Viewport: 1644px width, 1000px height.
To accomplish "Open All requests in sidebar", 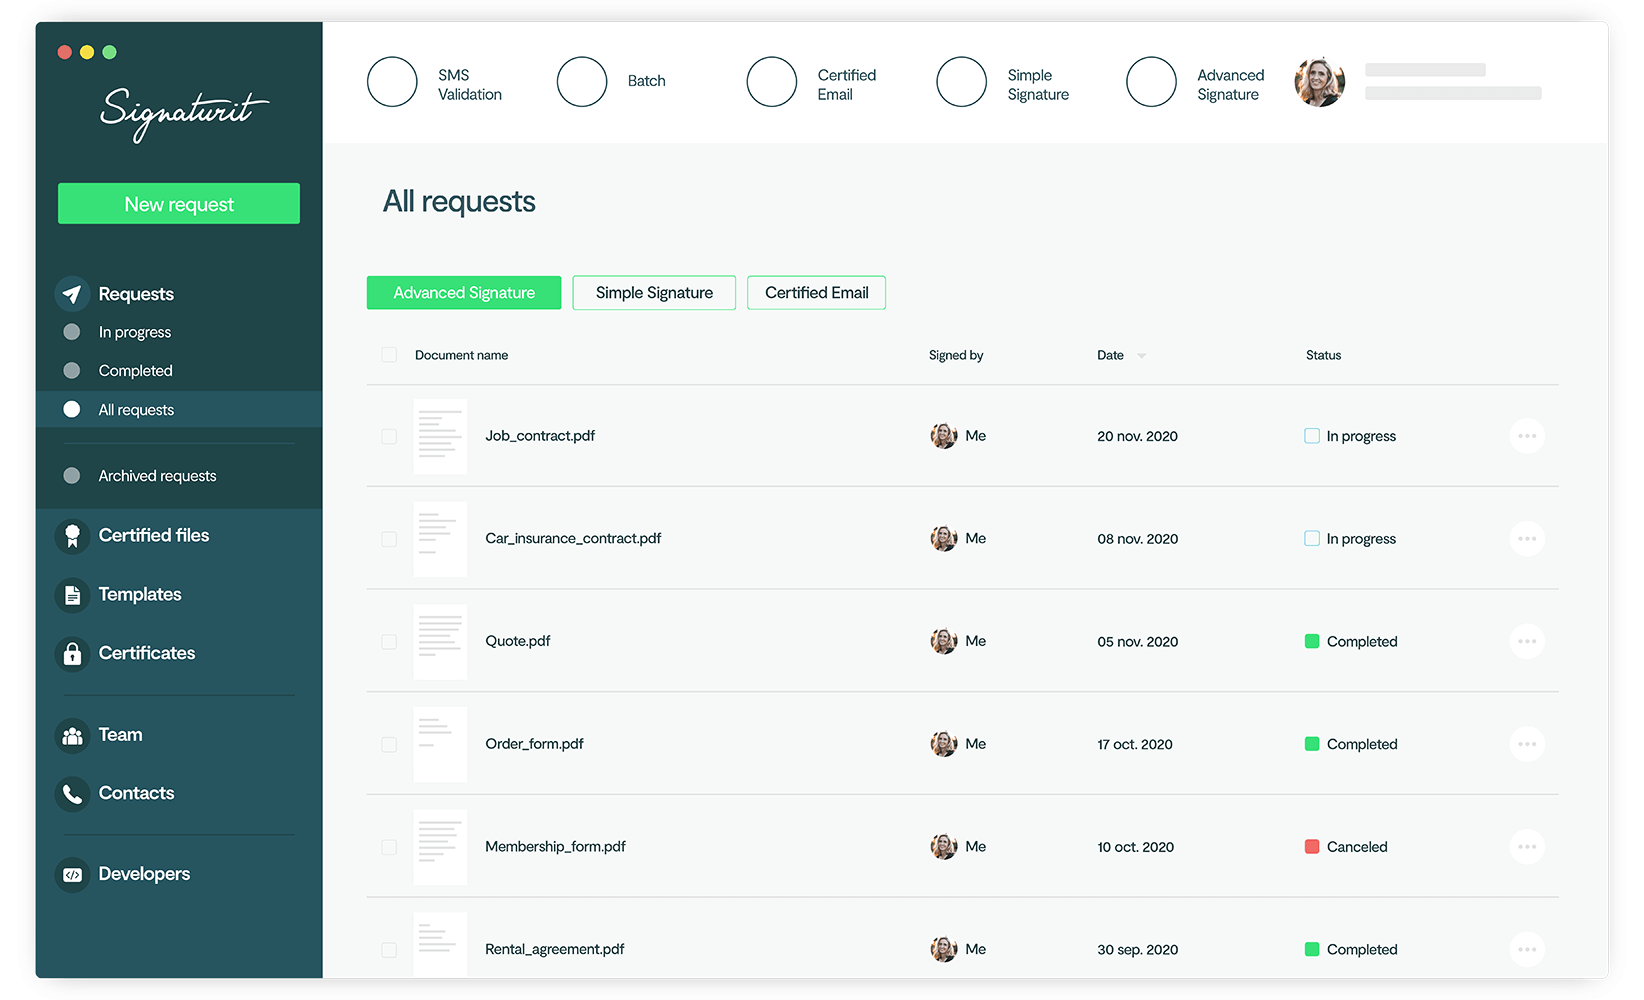I will [x=179, y=410].
